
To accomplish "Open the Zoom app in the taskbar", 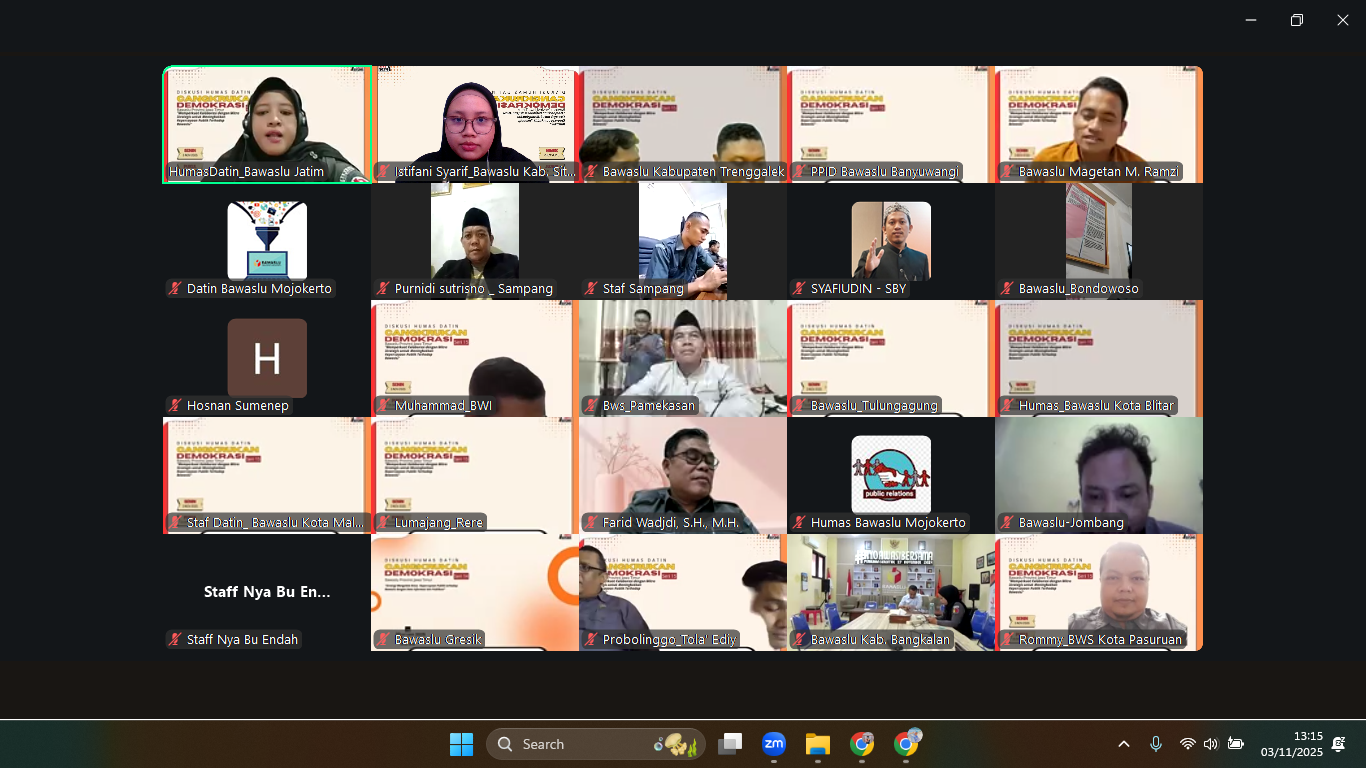I will (773, 744).
